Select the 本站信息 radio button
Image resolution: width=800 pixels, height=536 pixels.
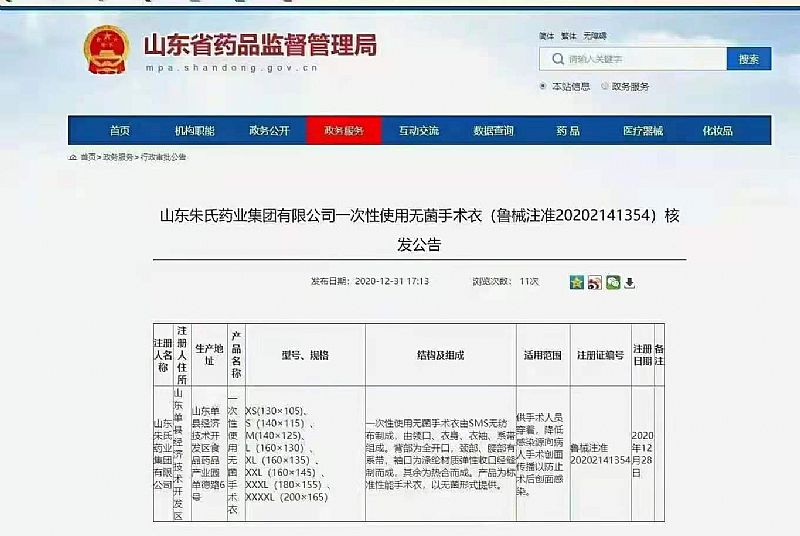543,86
